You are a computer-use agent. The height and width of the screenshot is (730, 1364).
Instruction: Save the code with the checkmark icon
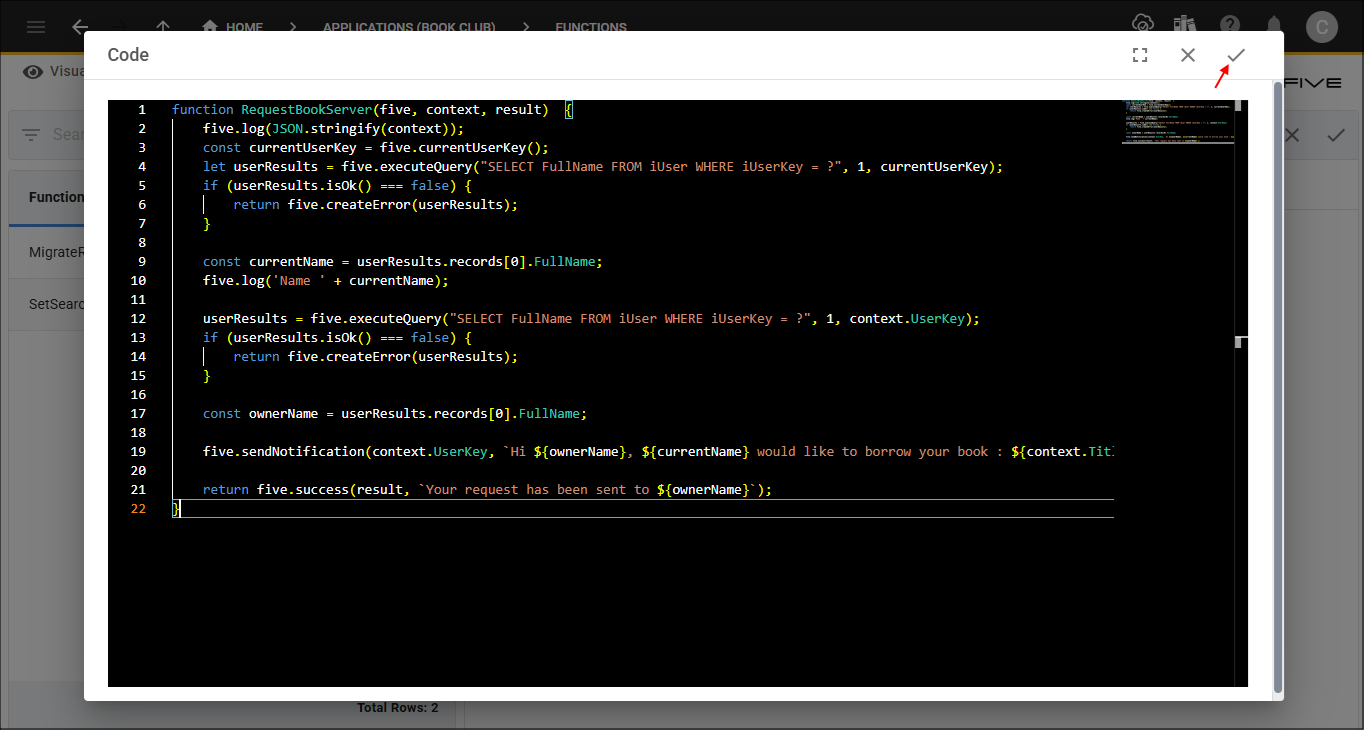coord(1236,55)
